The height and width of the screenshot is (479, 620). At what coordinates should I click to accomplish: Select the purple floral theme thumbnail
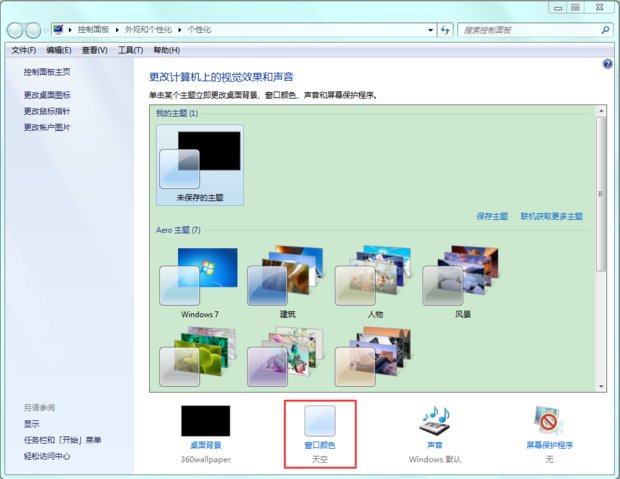click(287, 357)
